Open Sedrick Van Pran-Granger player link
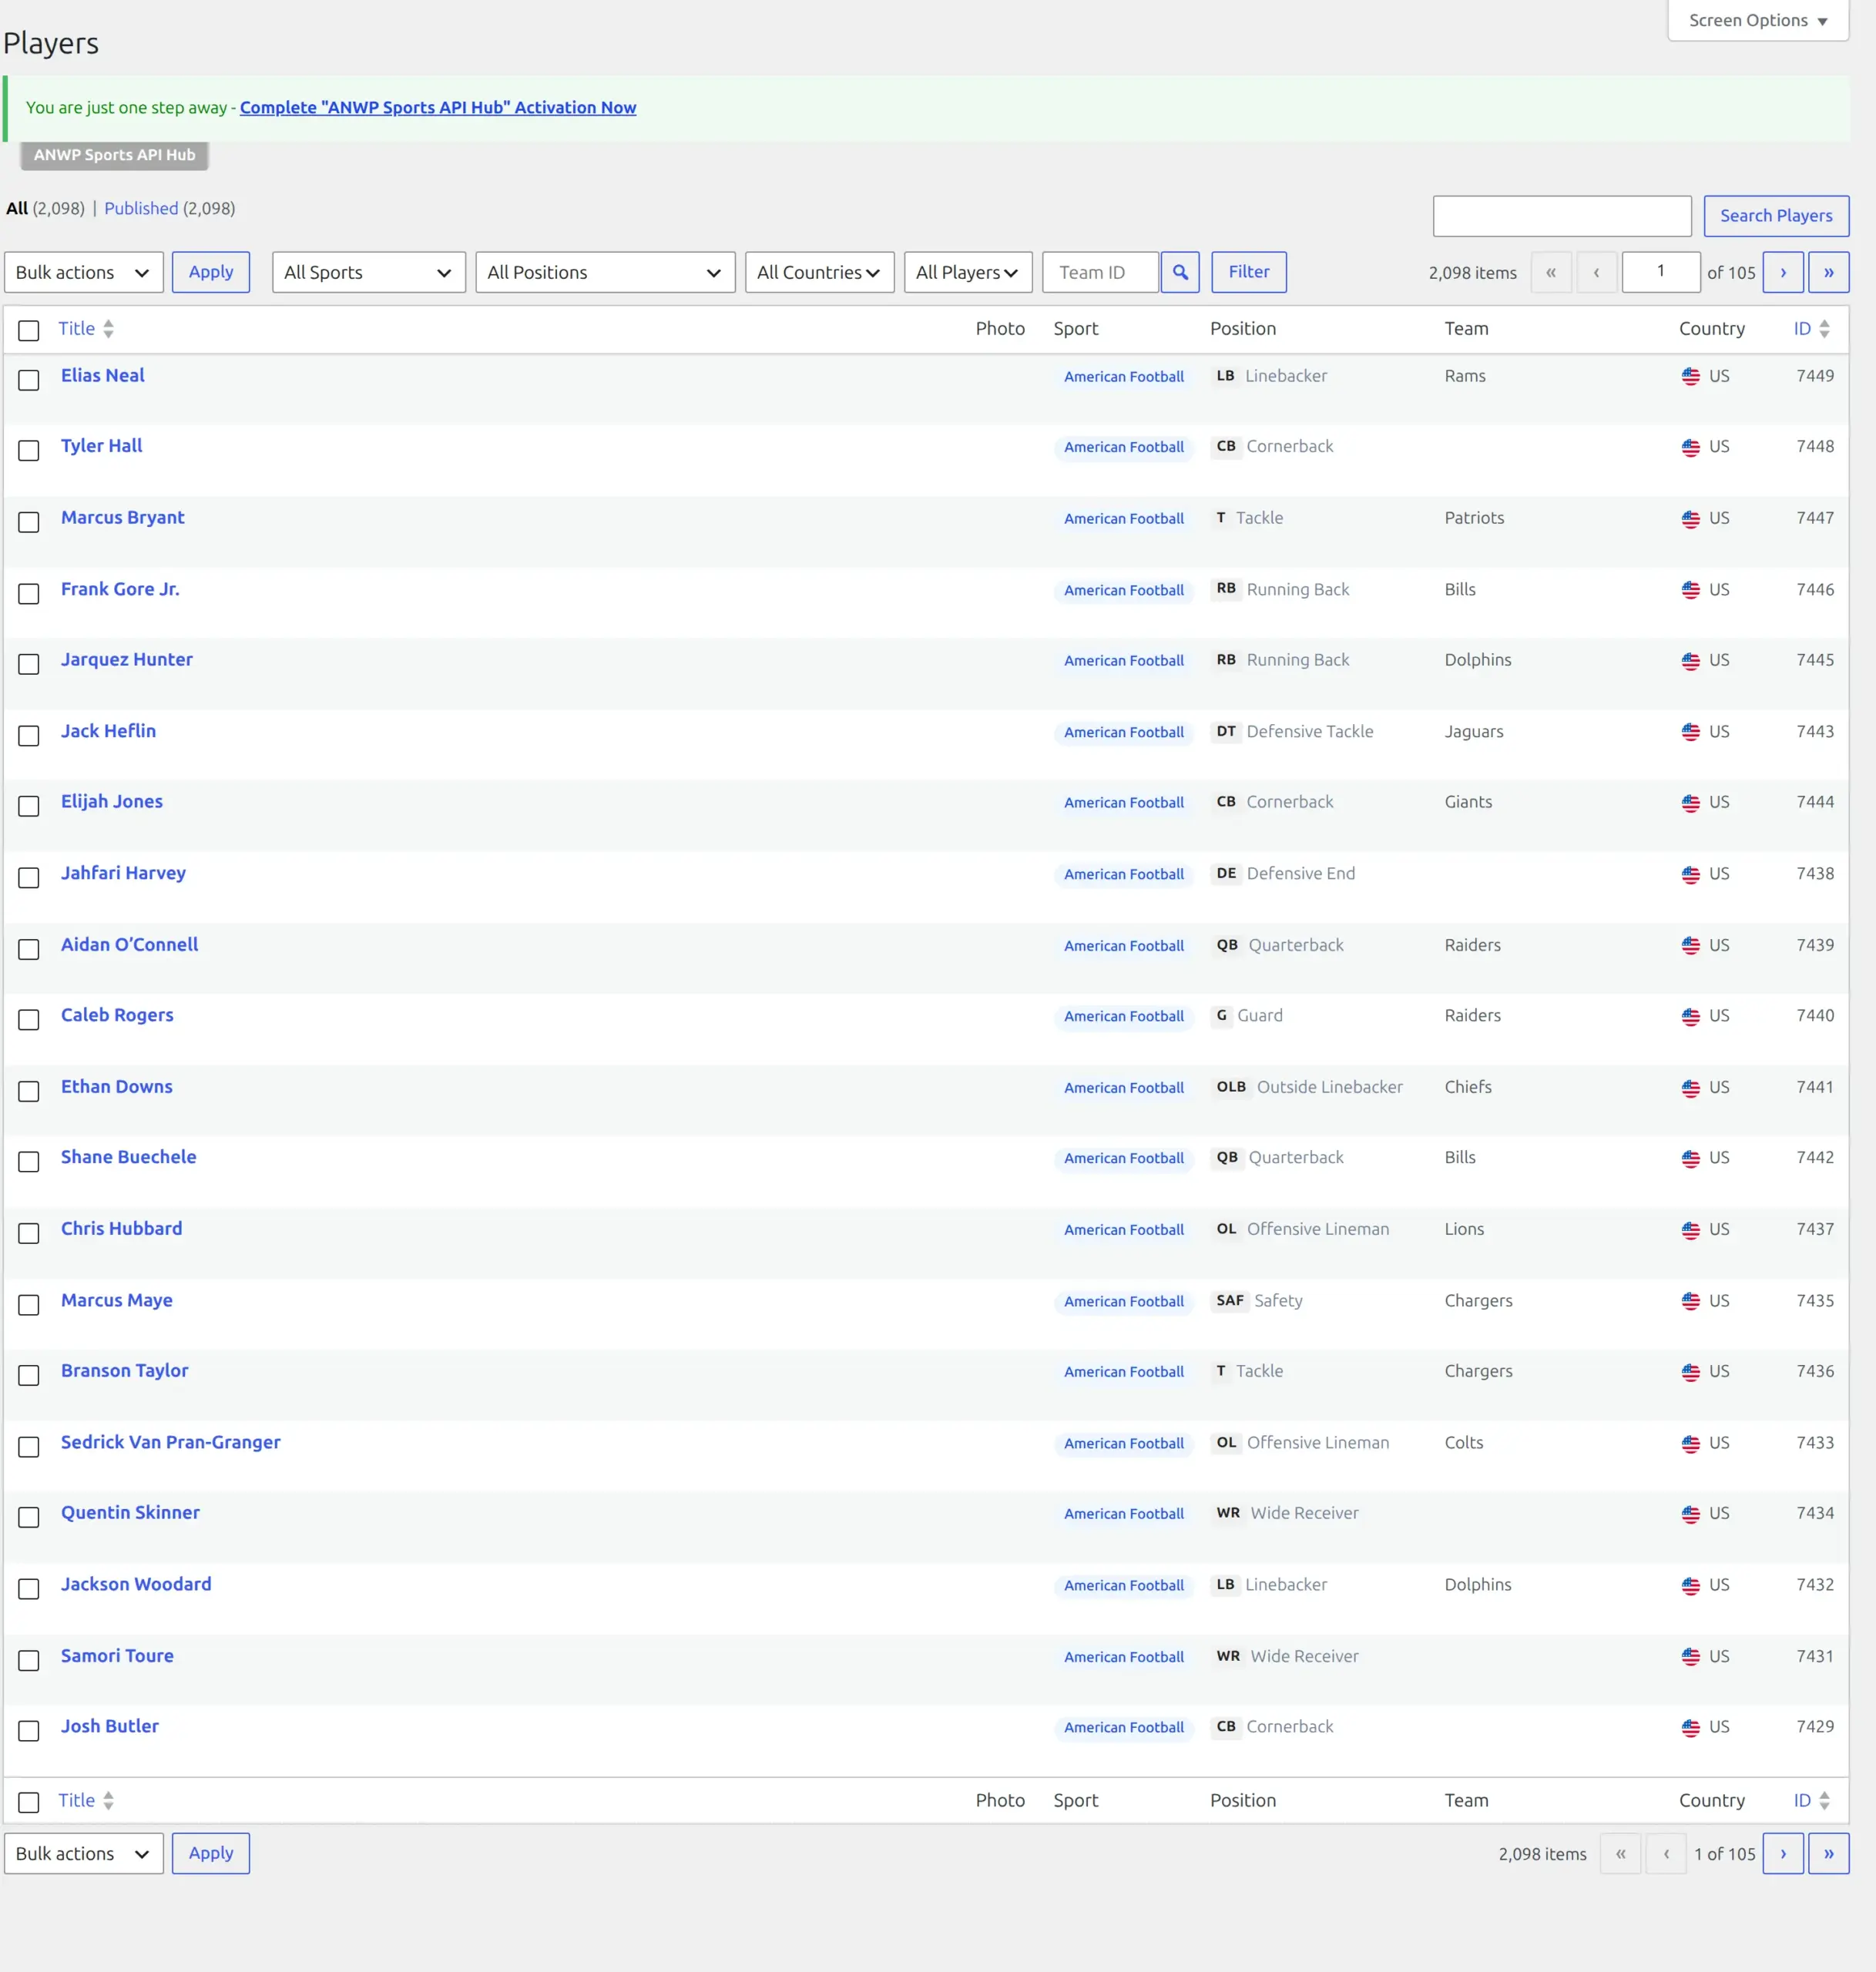Viewport: 1876px width, 1972px height. [x=171, y=1442]
